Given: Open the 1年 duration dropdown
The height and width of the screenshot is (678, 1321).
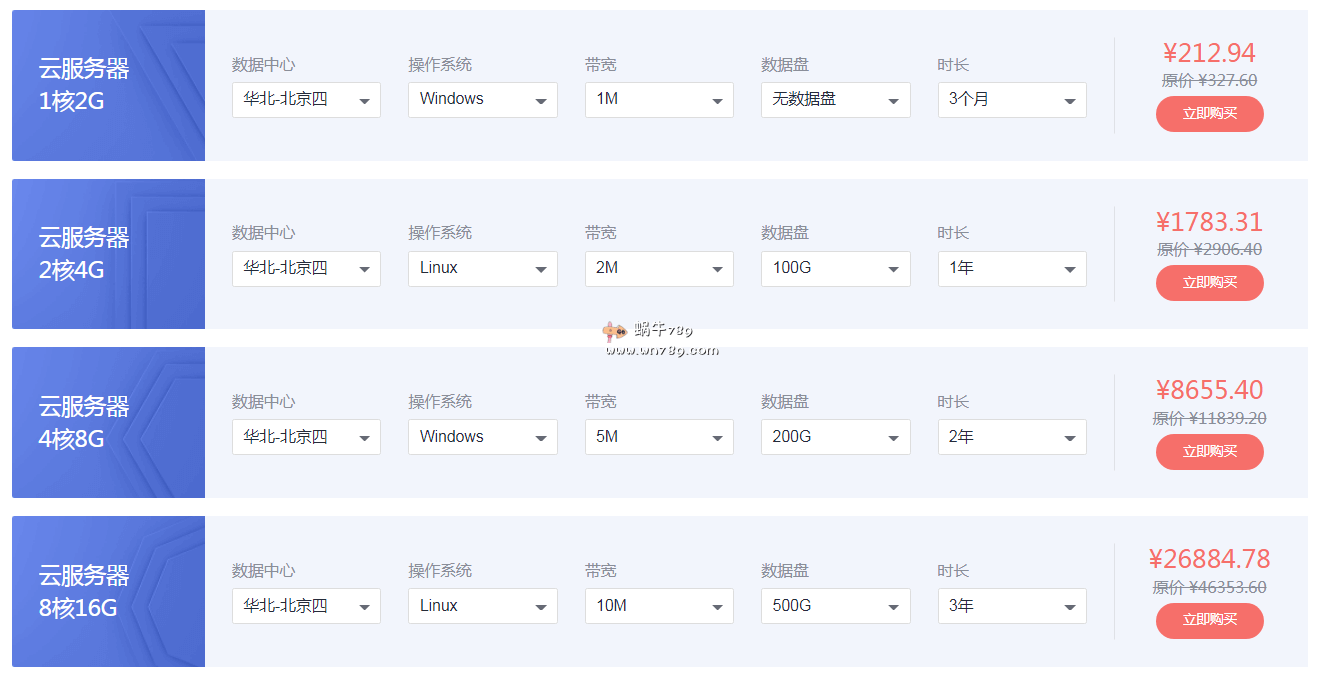Looking at the screenshot, I should click(1012, 269).
